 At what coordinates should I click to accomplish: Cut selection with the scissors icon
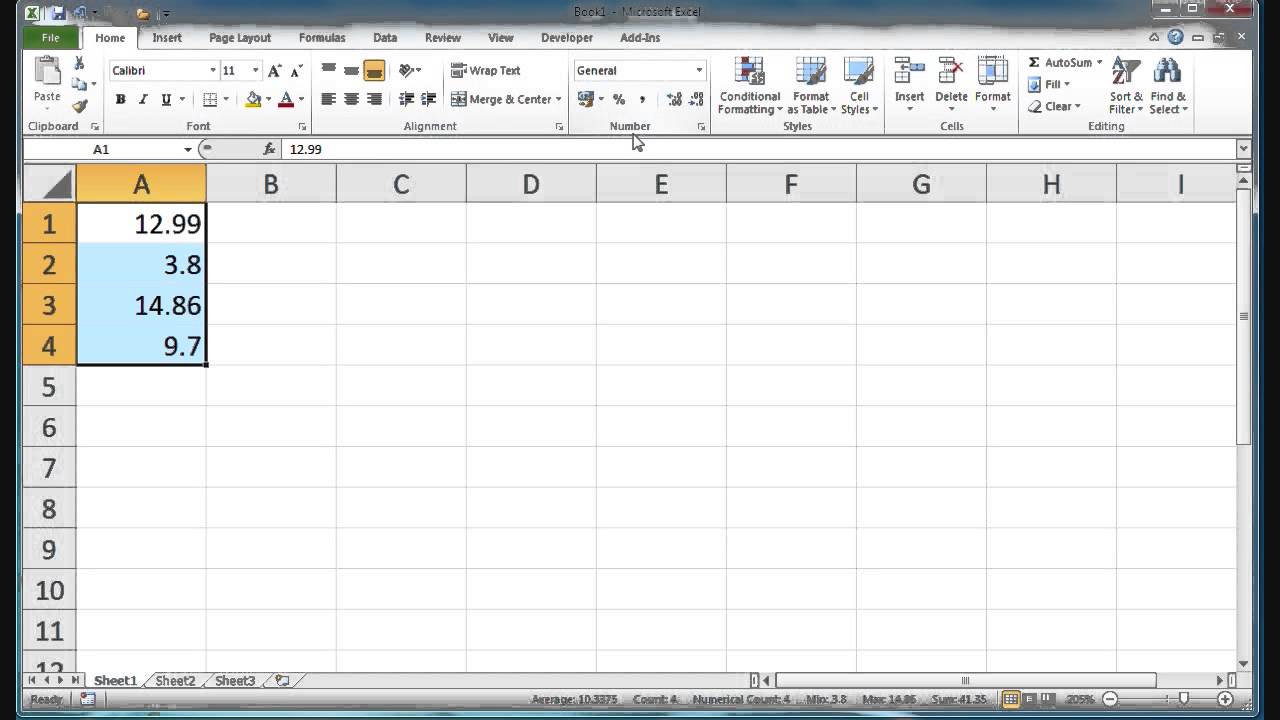[x=80, y=64]
